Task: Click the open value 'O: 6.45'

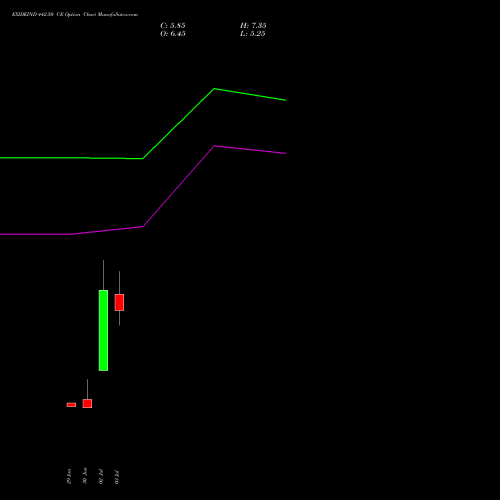Action: click(x=173, y=34)
